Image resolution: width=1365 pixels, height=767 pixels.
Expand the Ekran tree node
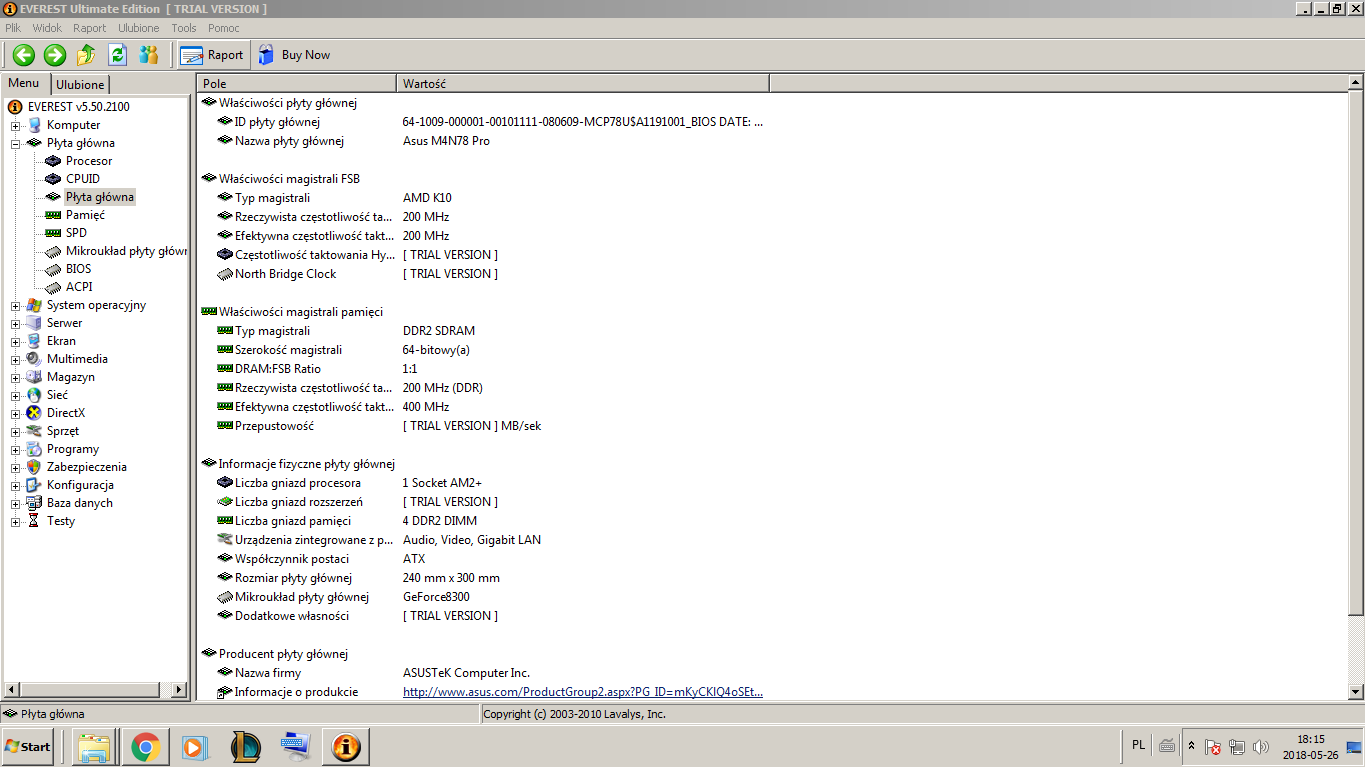click(16, 341)
